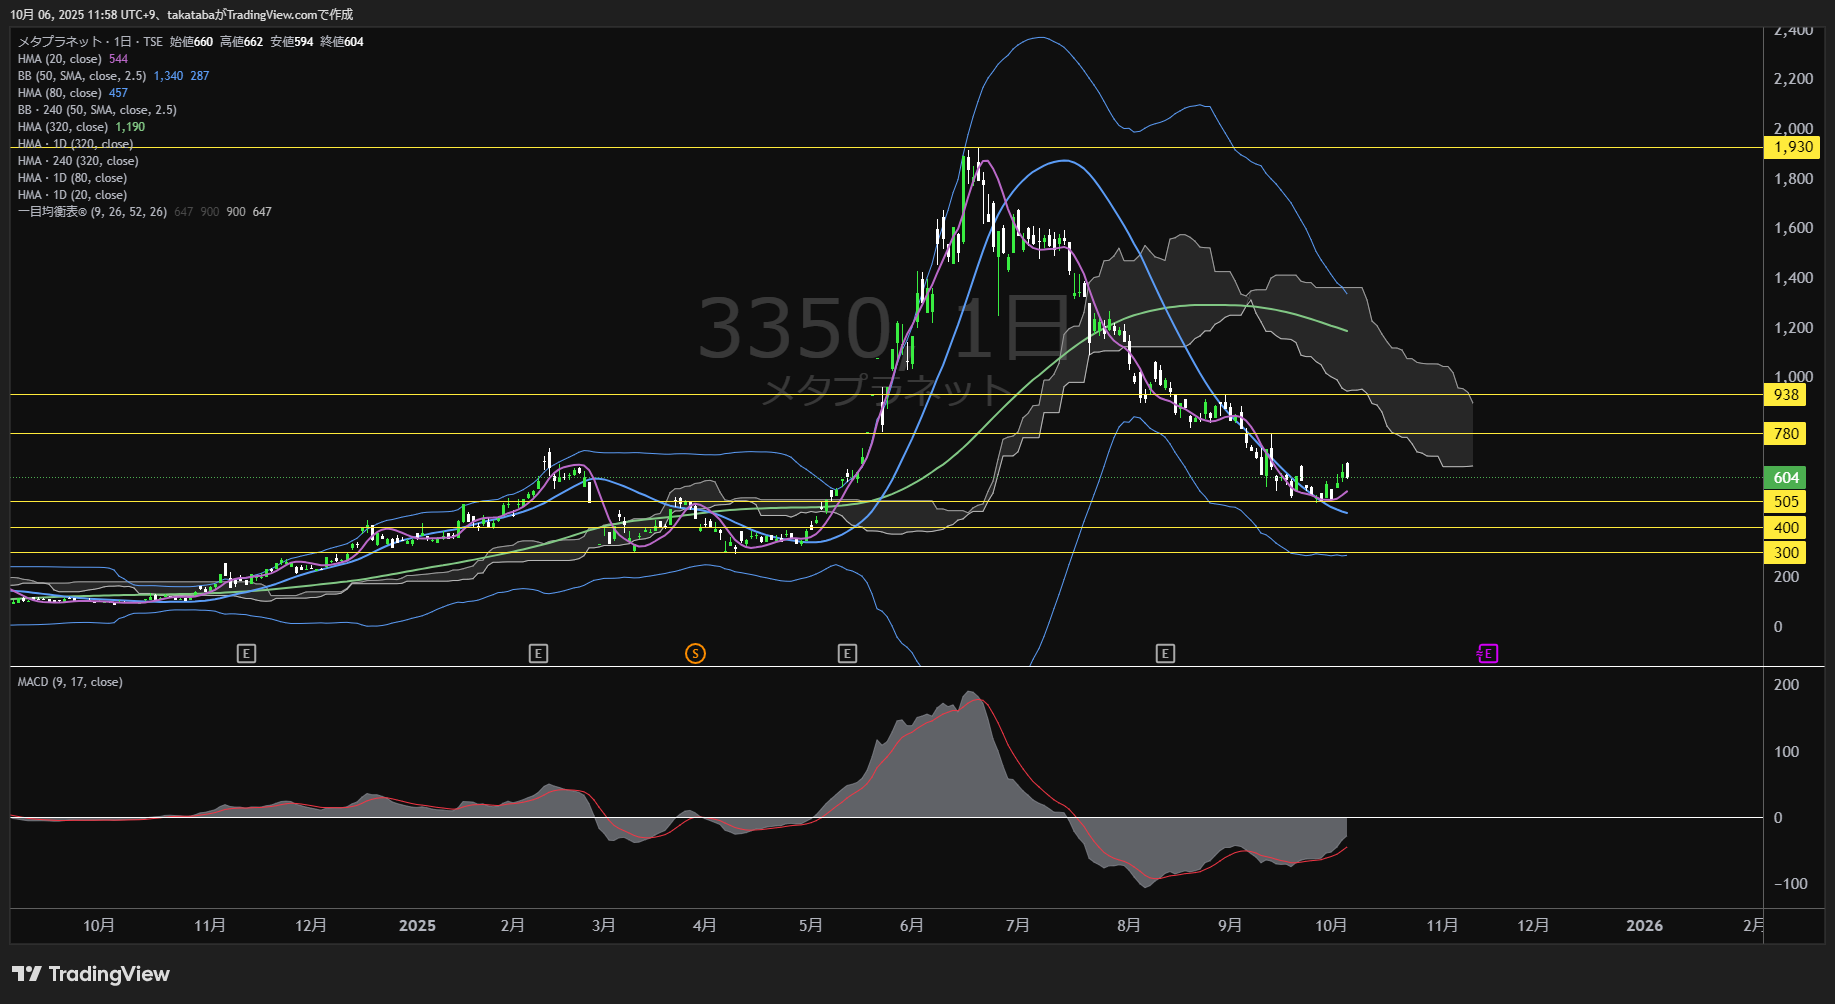Select the 938 horizontal line price label
This screenshot has width=1835, height=1004.
click(x=1786, y=395)
